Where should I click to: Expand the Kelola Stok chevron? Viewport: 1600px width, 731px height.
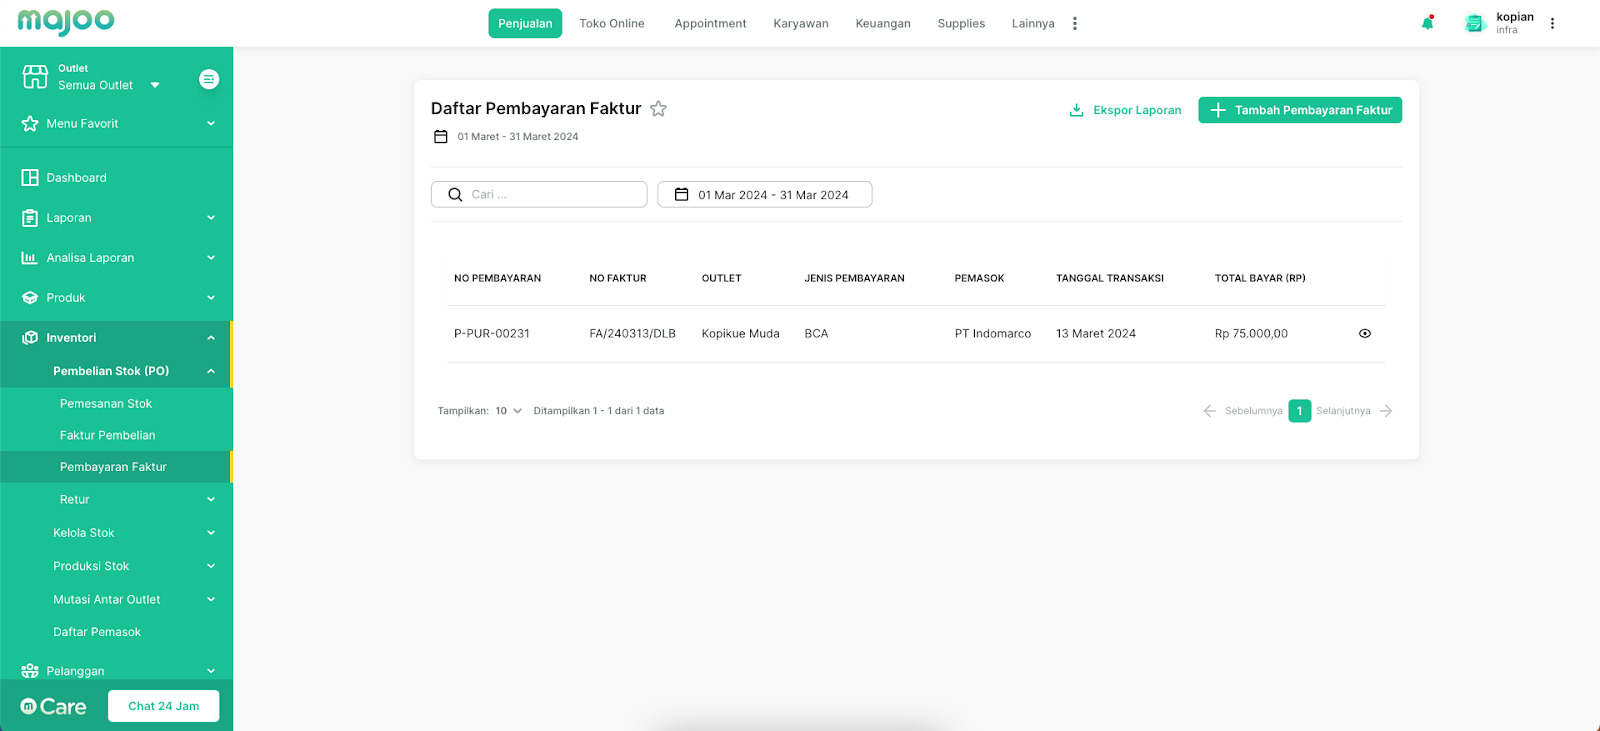[211, 533]
